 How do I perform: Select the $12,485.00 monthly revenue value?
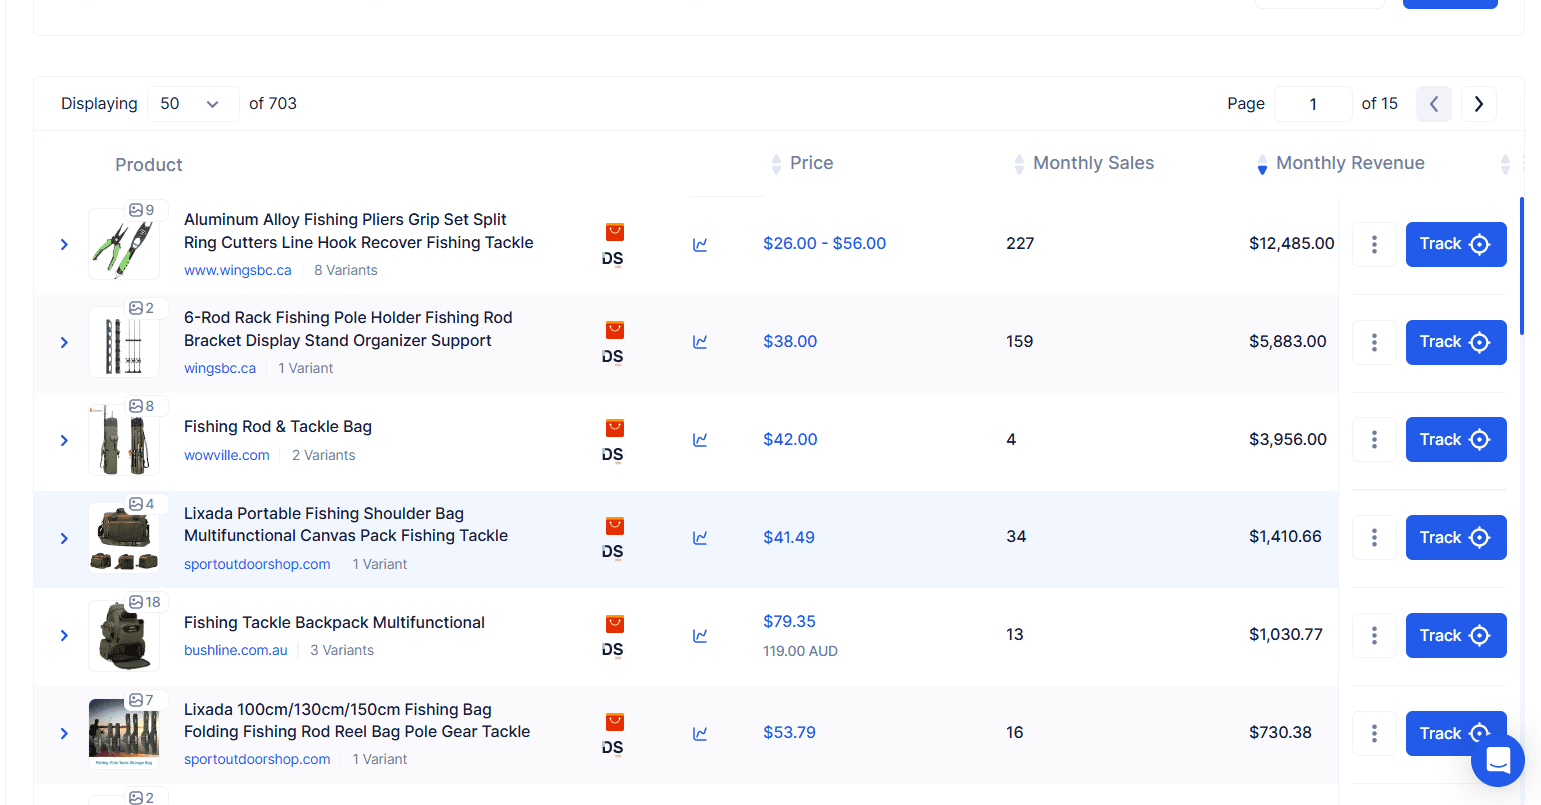(1292, 244)
